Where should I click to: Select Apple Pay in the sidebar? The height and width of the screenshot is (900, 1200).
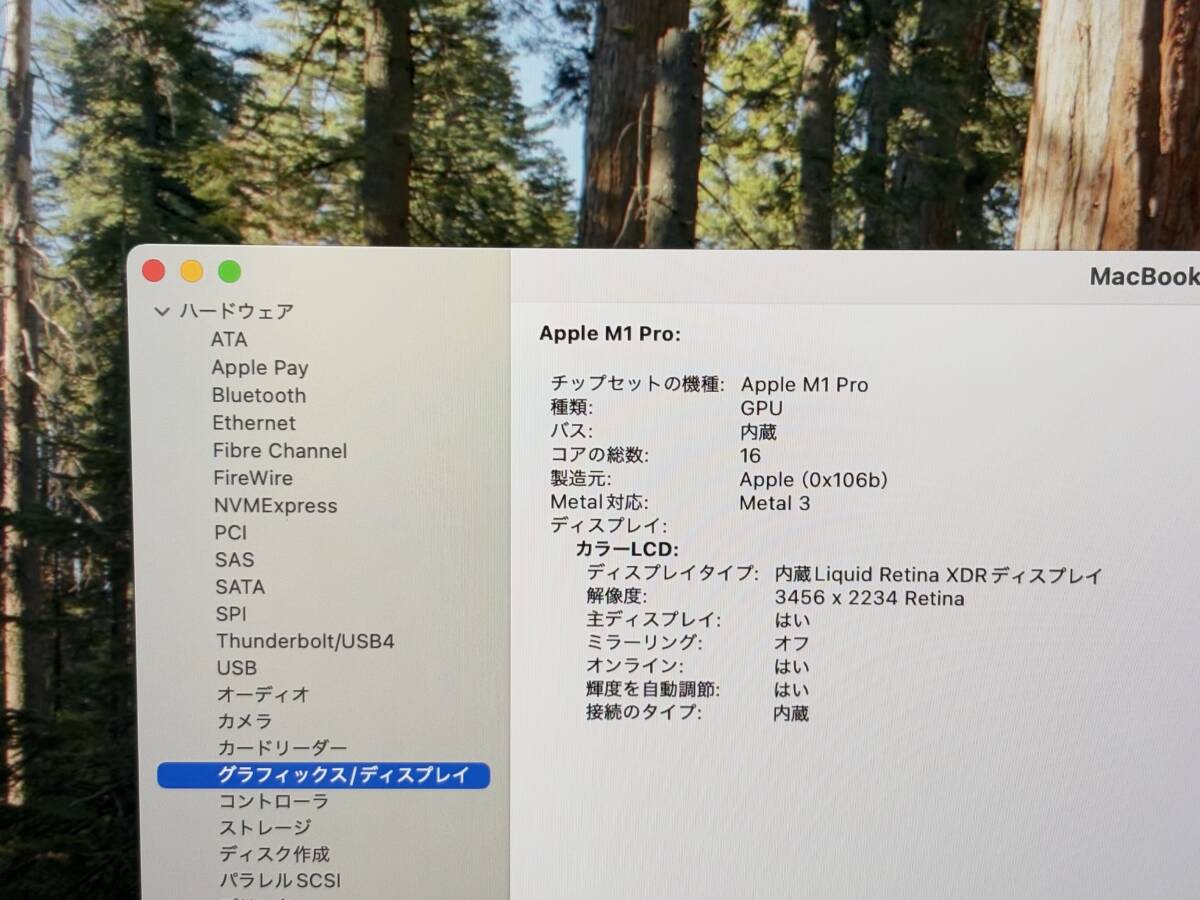(260, 367)
